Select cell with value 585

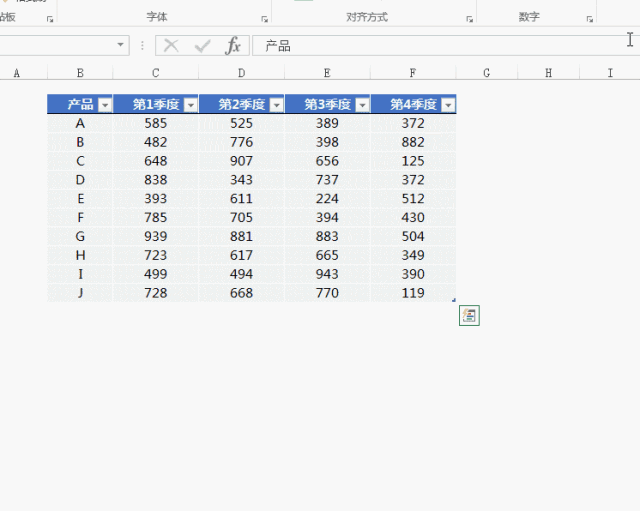pos(156,123)
